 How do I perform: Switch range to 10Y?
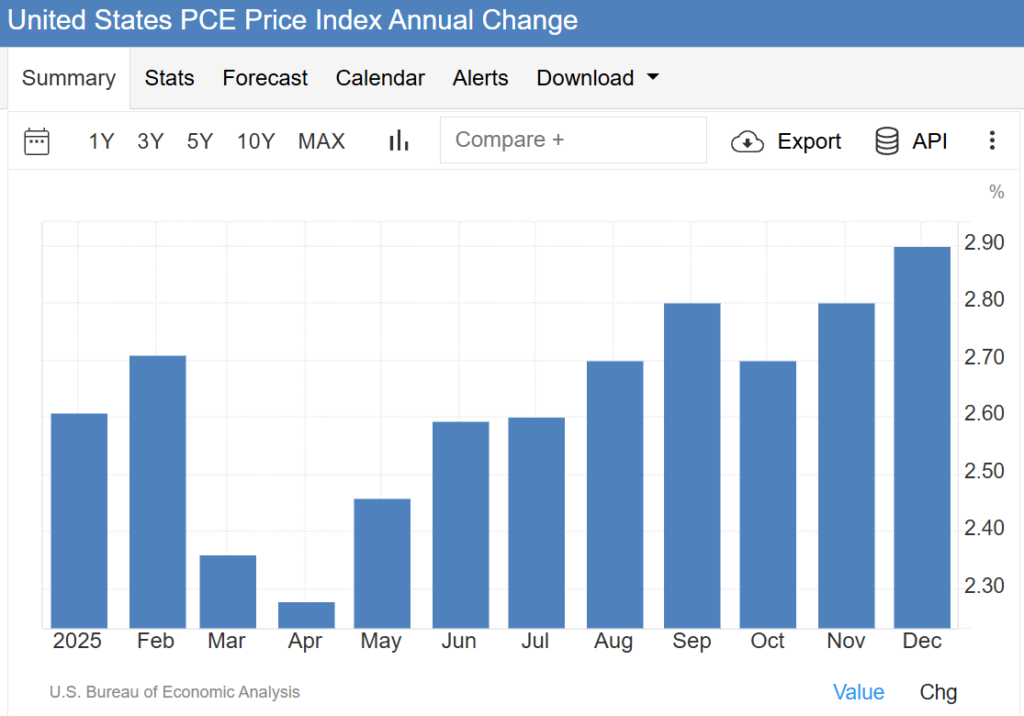tap(255, 142)
